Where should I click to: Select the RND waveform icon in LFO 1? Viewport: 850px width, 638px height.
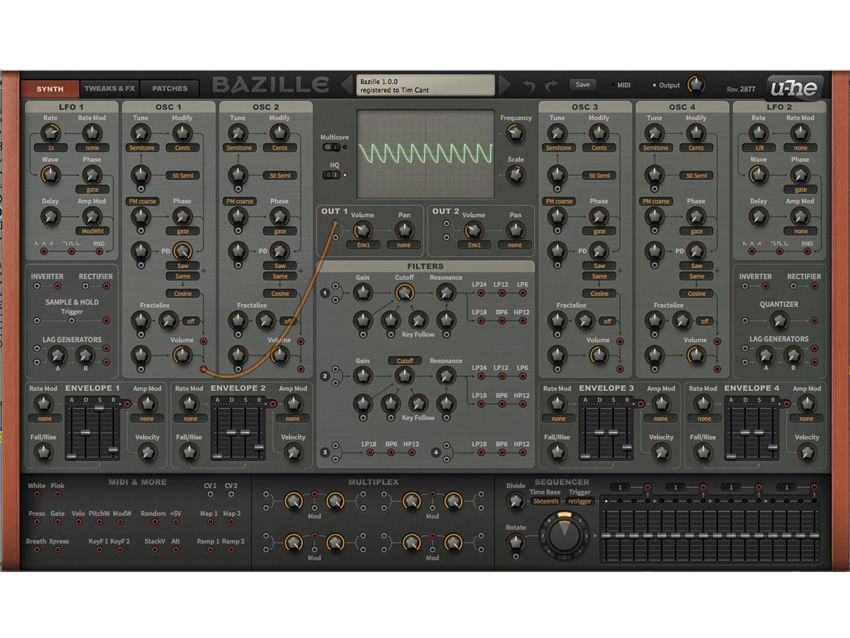coord(101,242)
